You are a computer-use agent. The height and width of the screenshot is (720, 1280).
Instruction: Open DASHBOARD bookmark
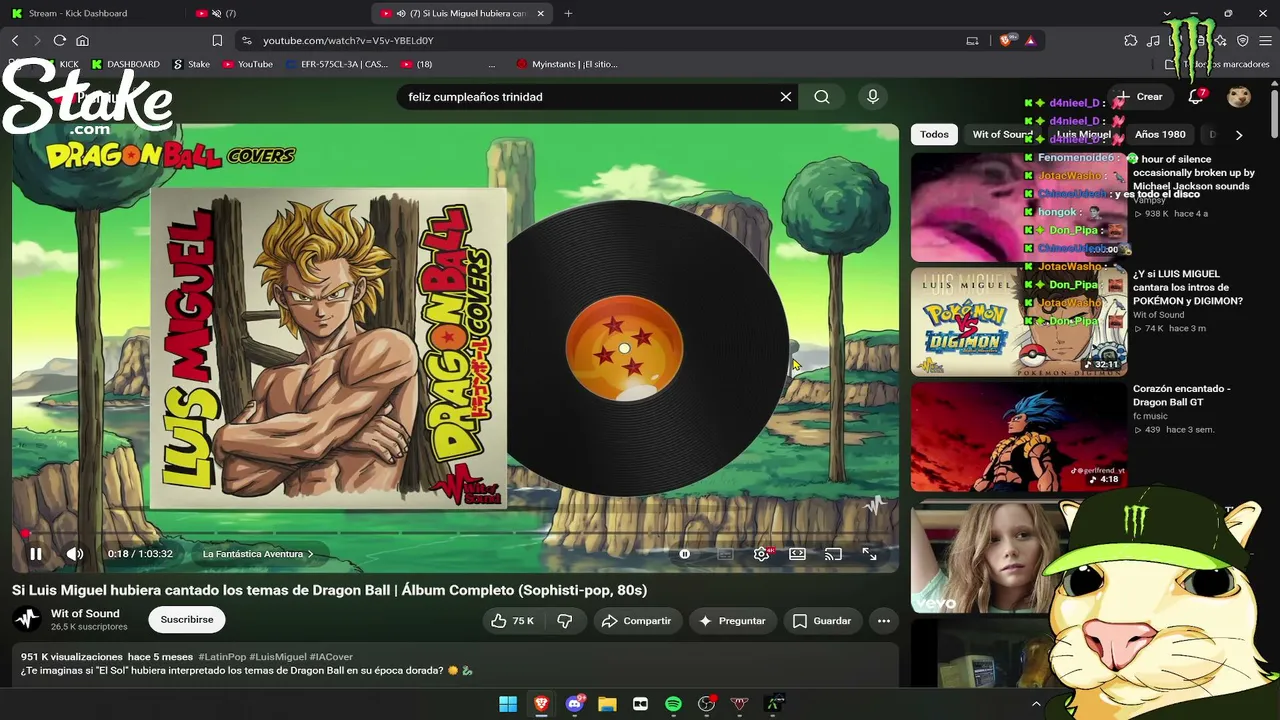coord(126,64)
